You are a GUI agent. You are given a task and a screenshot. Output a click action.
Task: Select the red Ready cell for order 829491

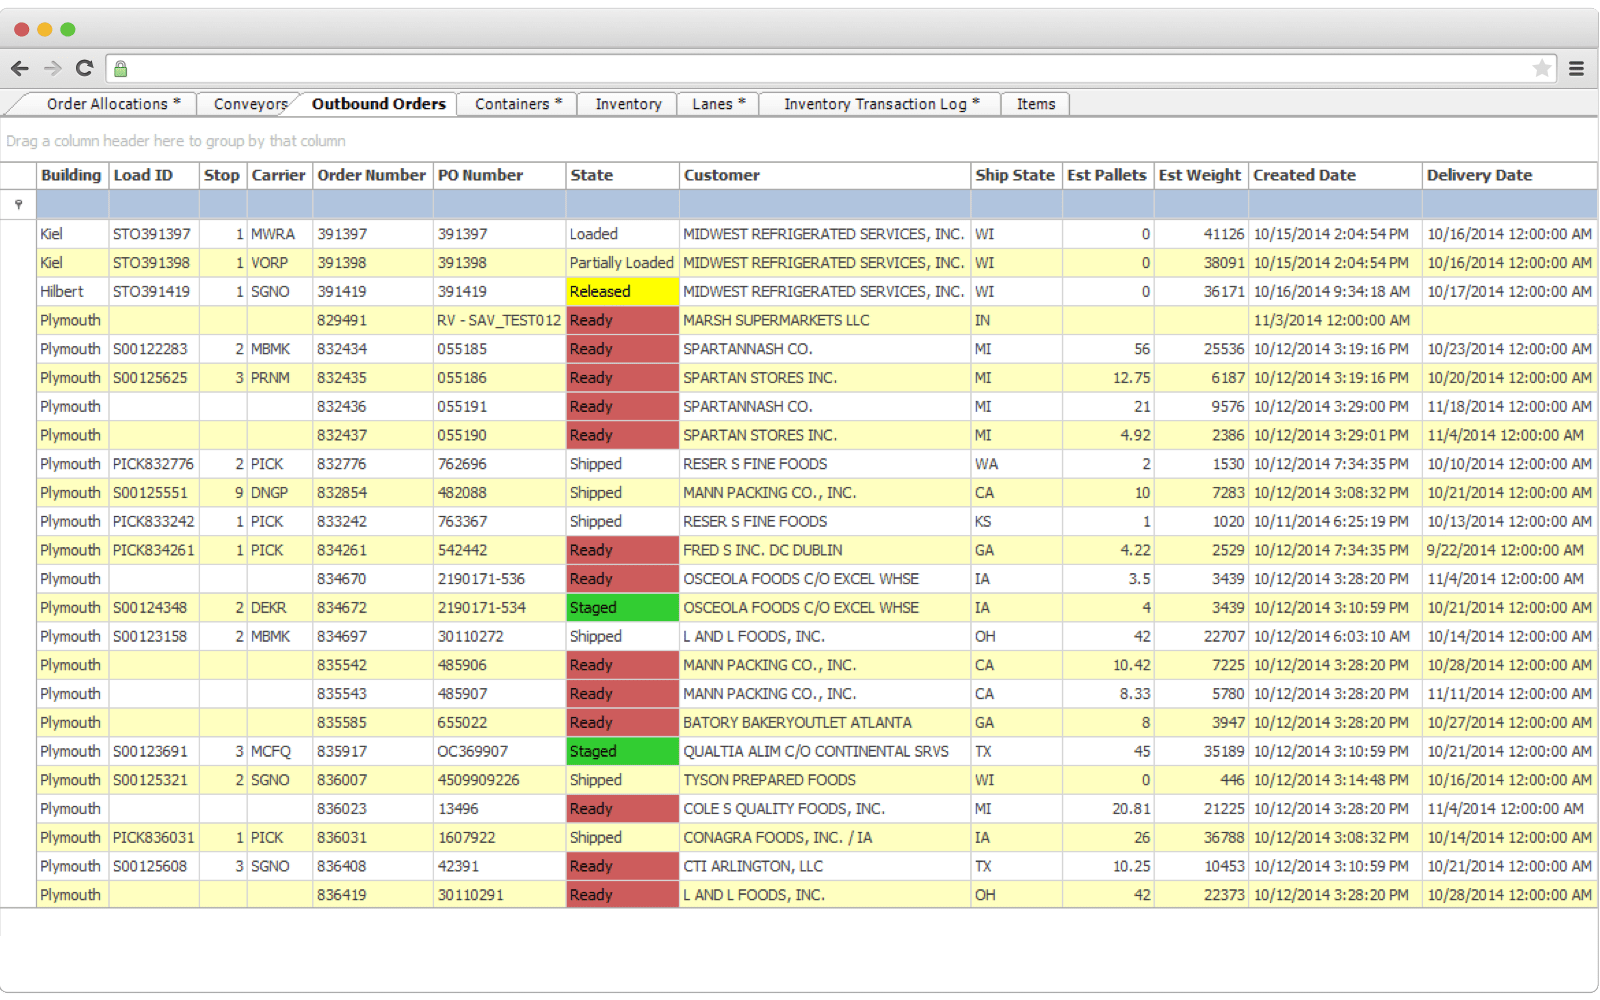click(x=622, y=321)
